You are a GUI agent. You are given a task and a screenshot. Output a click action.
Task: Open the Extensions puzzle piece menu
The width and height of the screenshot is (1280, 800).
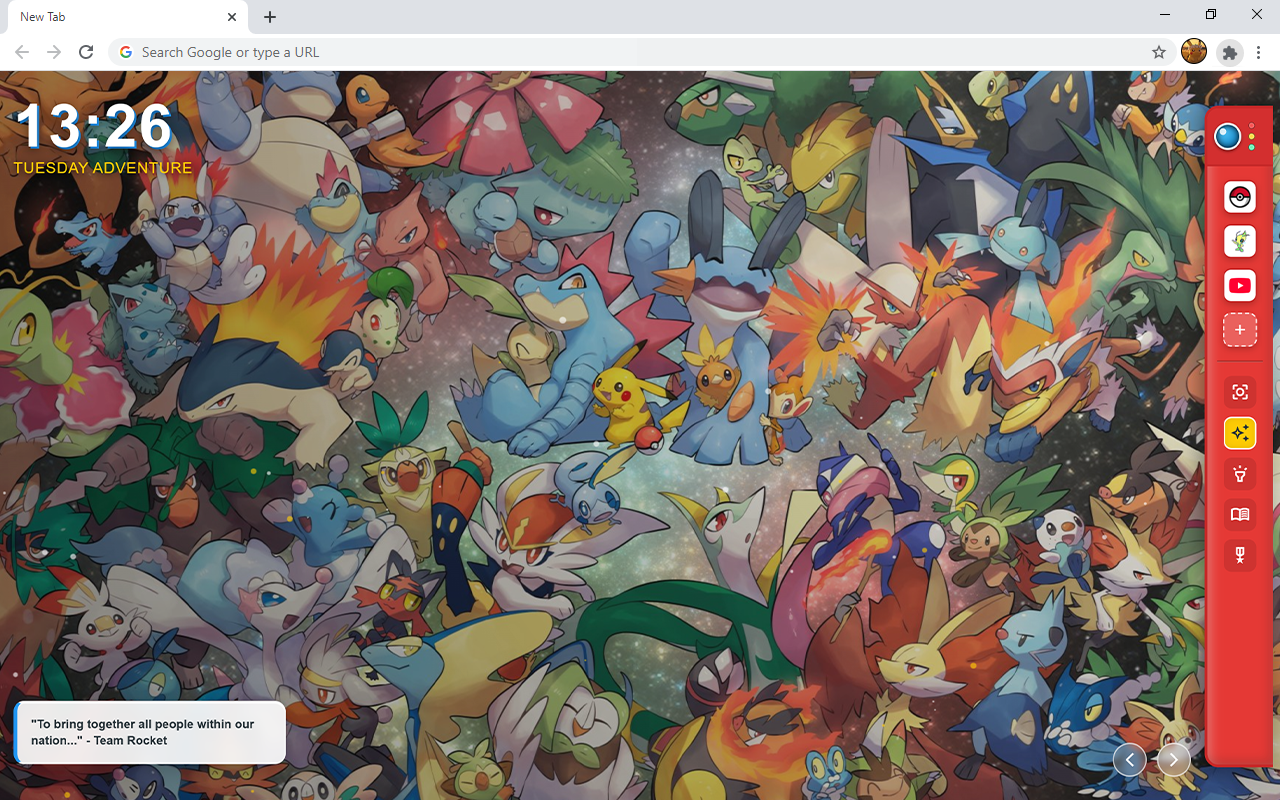[1230, 52]
